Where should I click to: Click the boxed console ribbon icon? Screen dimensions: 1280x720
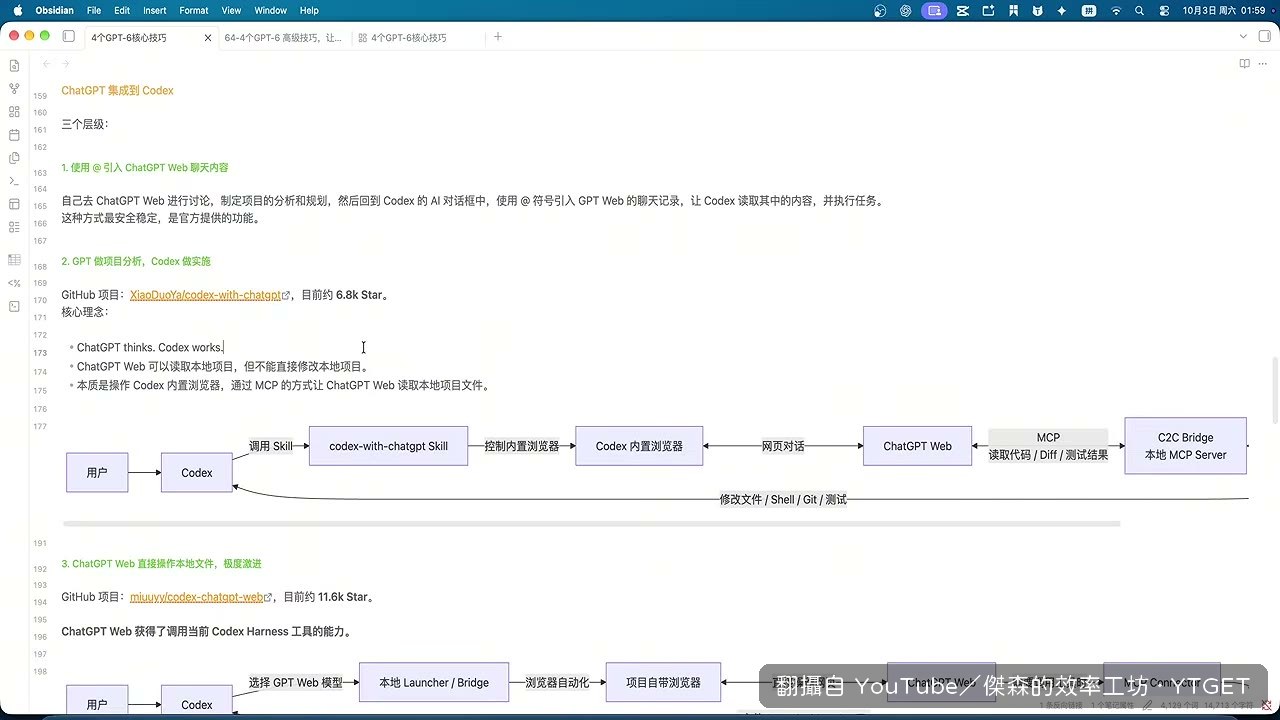pyautogui.click(x=14, y=306)
